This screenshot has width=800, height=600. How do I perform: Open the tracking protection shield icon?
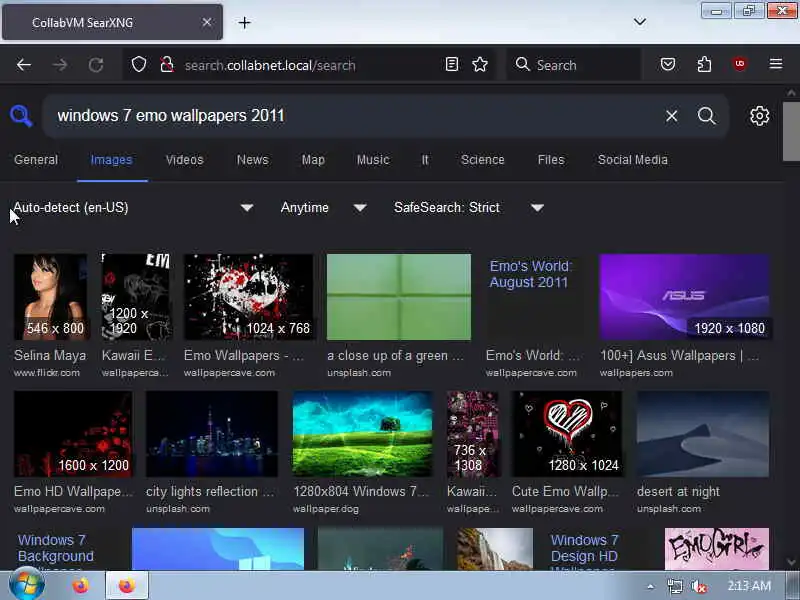(139, 64)
